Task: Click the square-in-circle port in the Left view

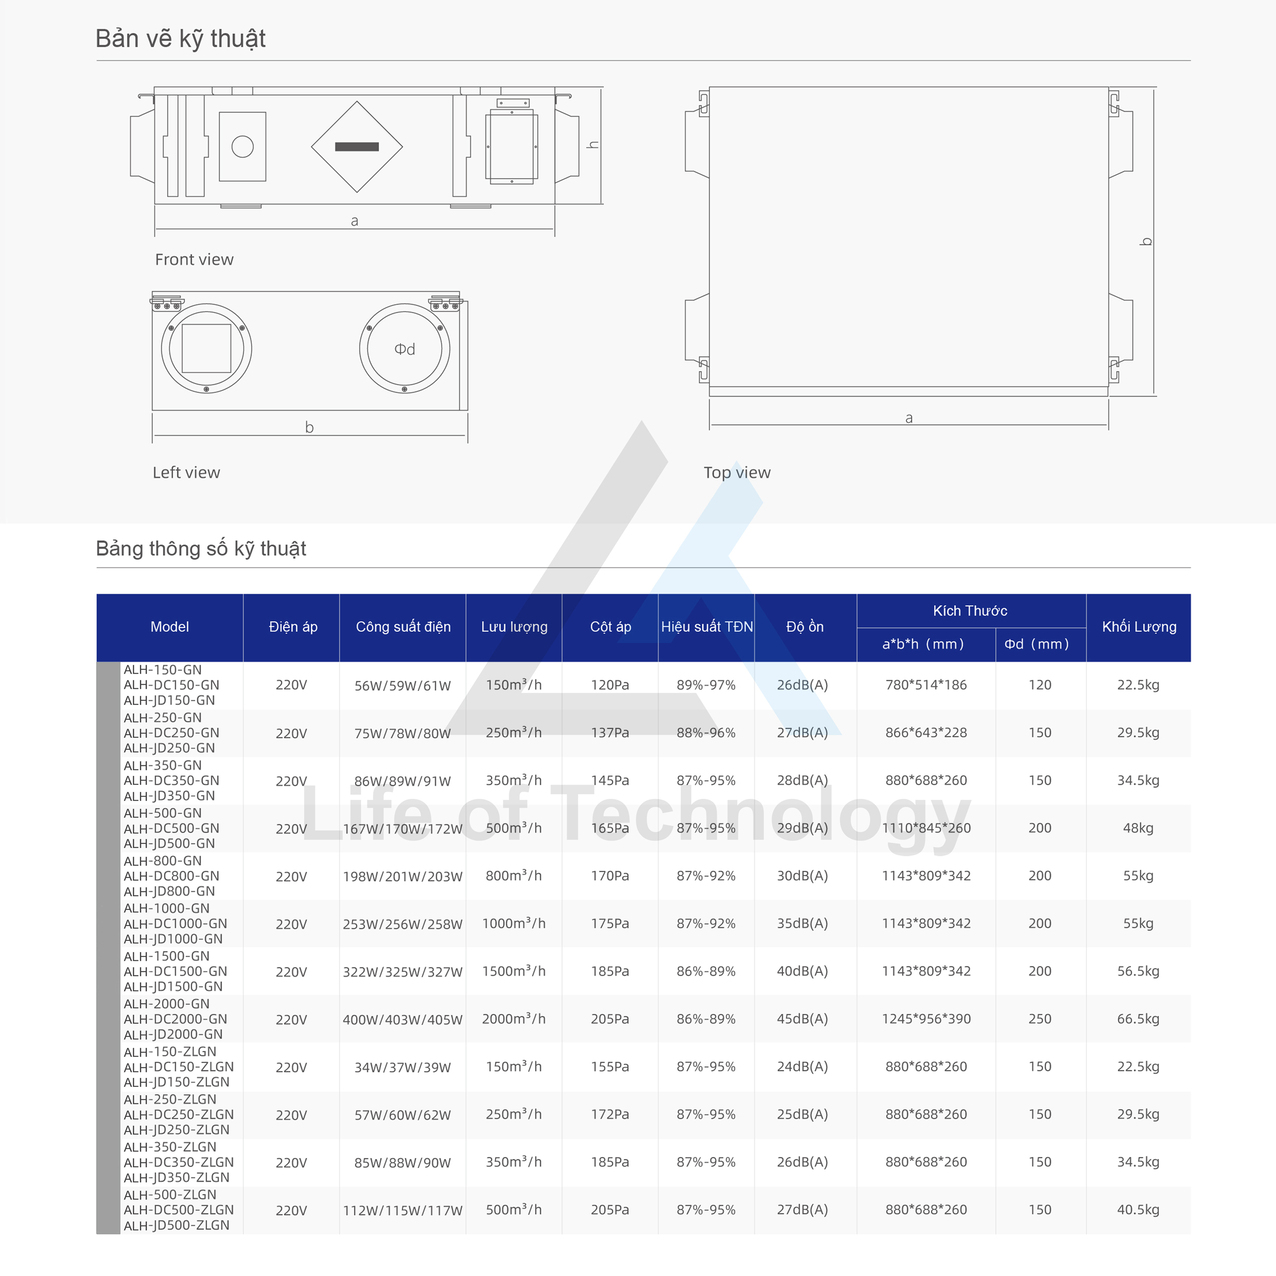Action: [207, 349]
